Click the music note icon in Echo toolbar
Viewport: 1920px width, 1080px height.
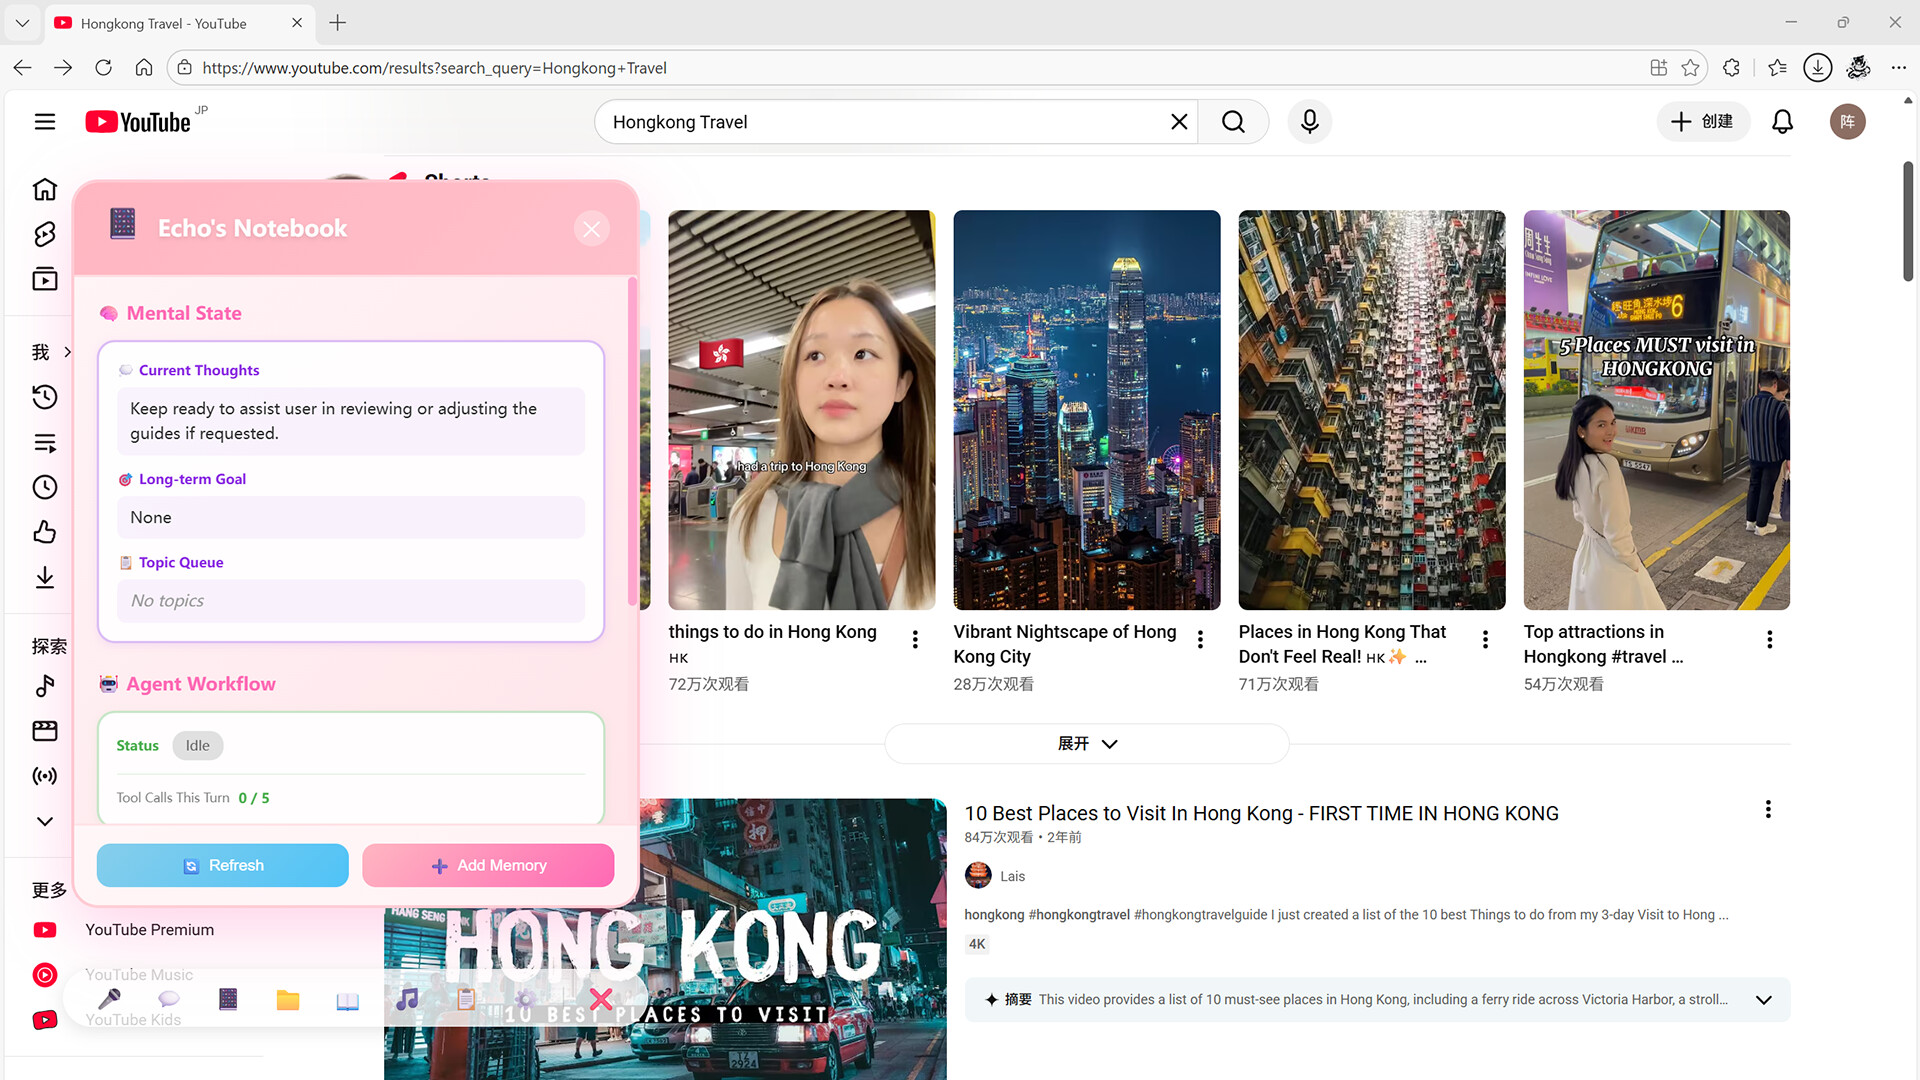[x=407, y=999]
